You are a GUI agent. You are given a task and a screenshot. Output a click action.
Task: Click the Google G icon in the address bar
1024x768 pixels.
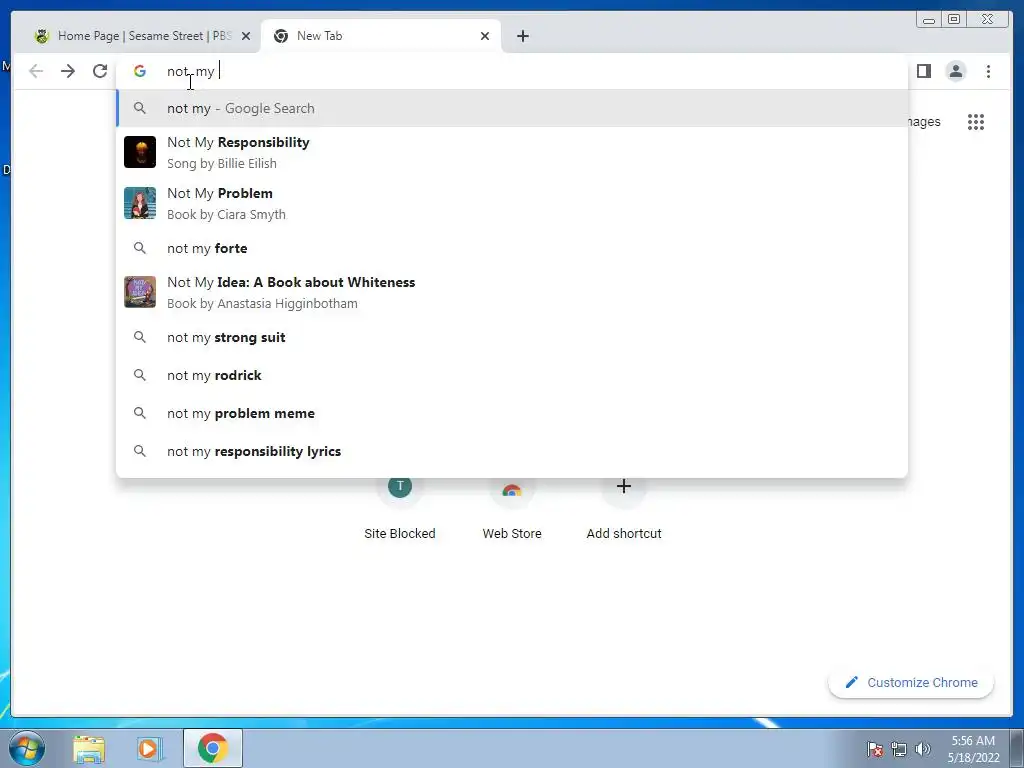[x=140, y=71]
